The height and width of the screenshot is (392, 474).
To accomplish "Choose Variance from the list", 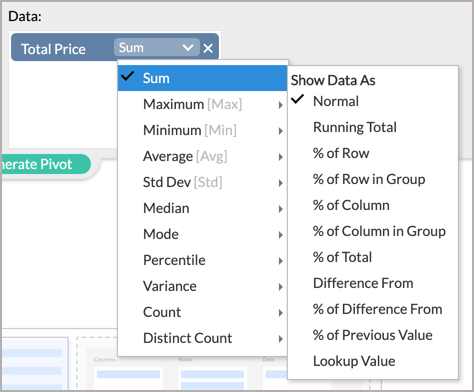I will (202, 286).
